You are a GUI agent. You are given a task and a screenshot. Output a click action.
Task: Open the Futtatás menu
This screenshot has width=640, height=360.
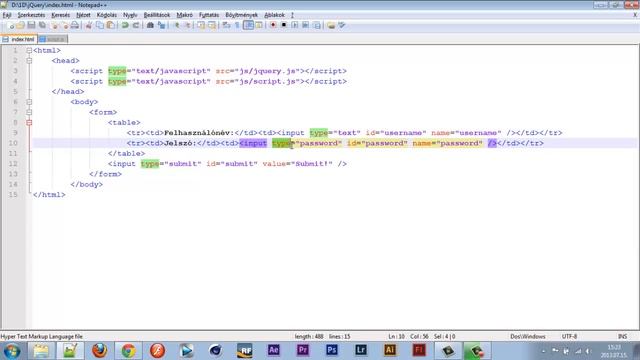click(209, 15)
